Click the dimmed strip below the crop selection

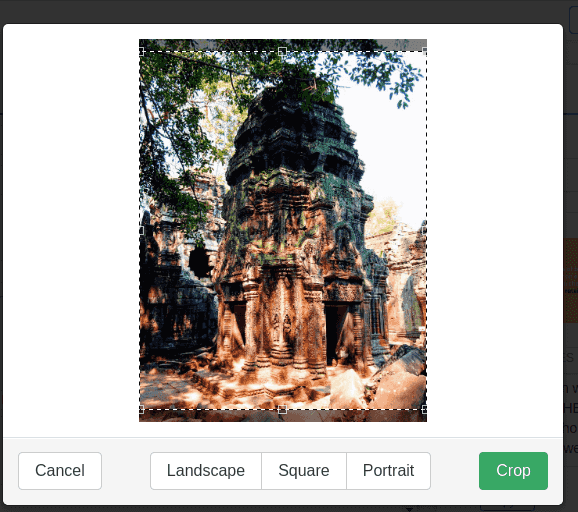[283, 415]
